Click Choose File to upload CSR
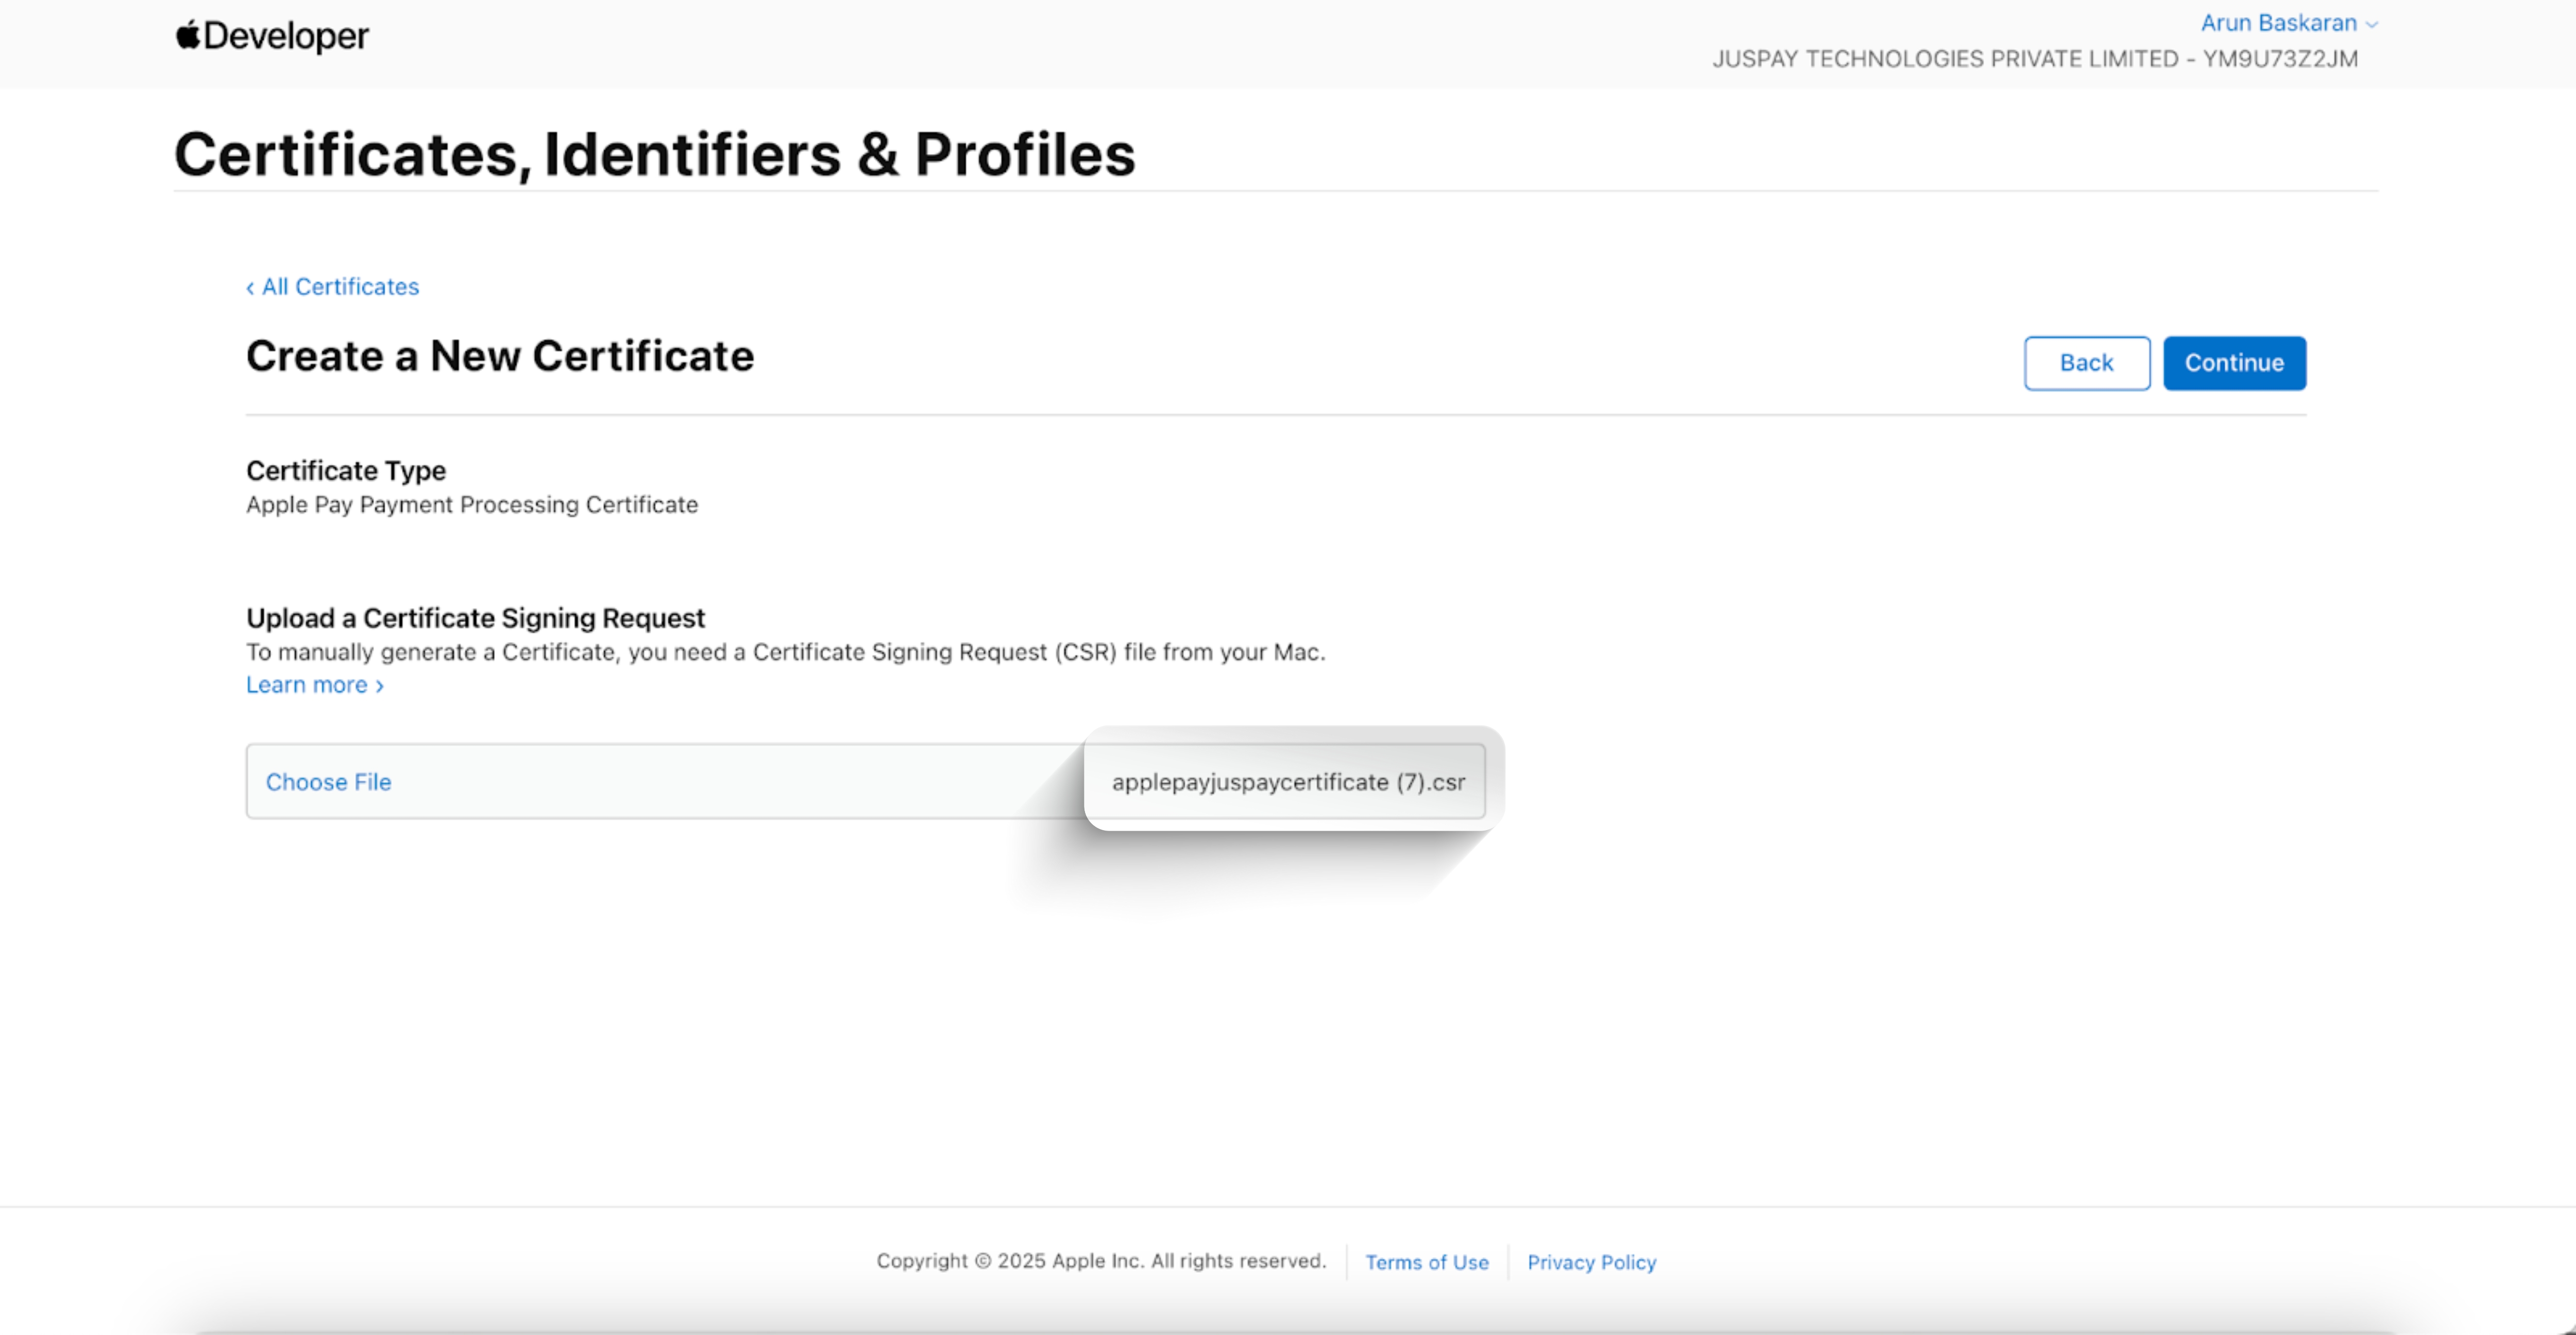Viewport: 2576px width, 1335px height. (x=328, y=782)
